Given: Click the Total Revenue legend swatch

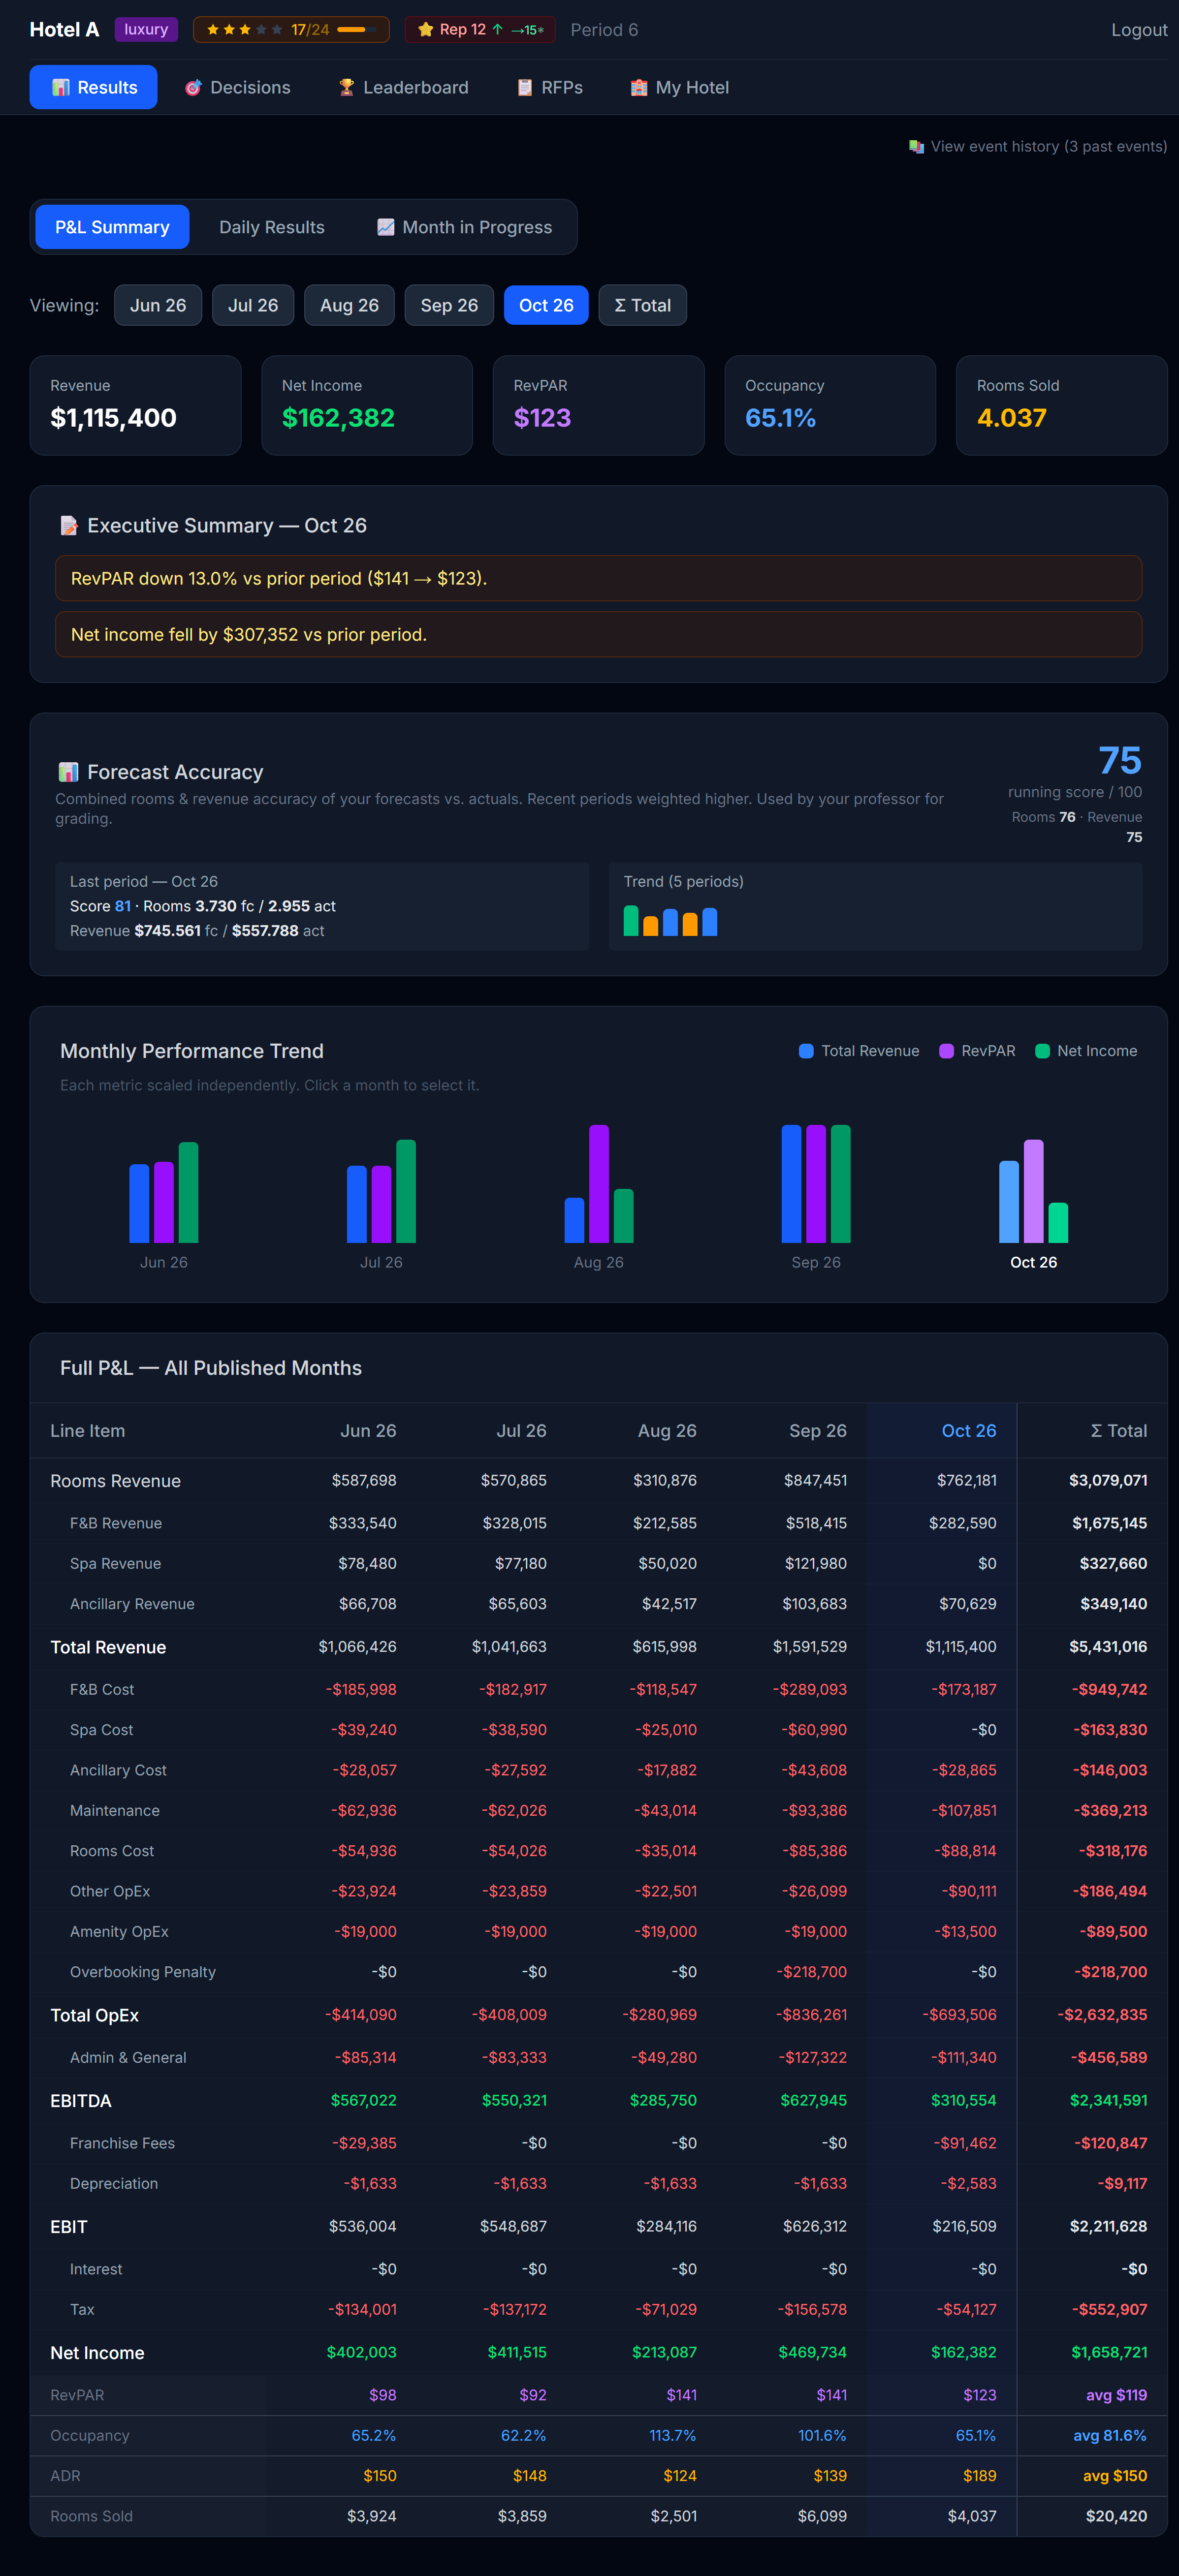Looking at the screenshot, I should point(806,1051).
